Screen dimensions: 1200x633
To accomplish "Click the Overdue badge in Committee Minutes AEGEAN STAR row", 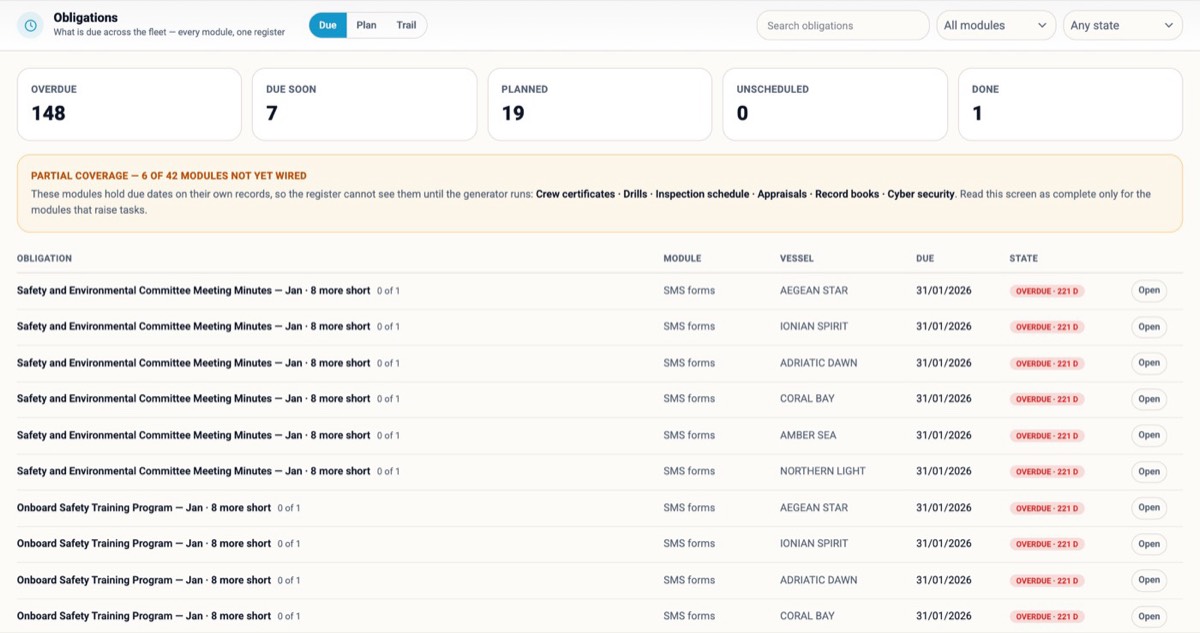I will [x=1048, y=291].
